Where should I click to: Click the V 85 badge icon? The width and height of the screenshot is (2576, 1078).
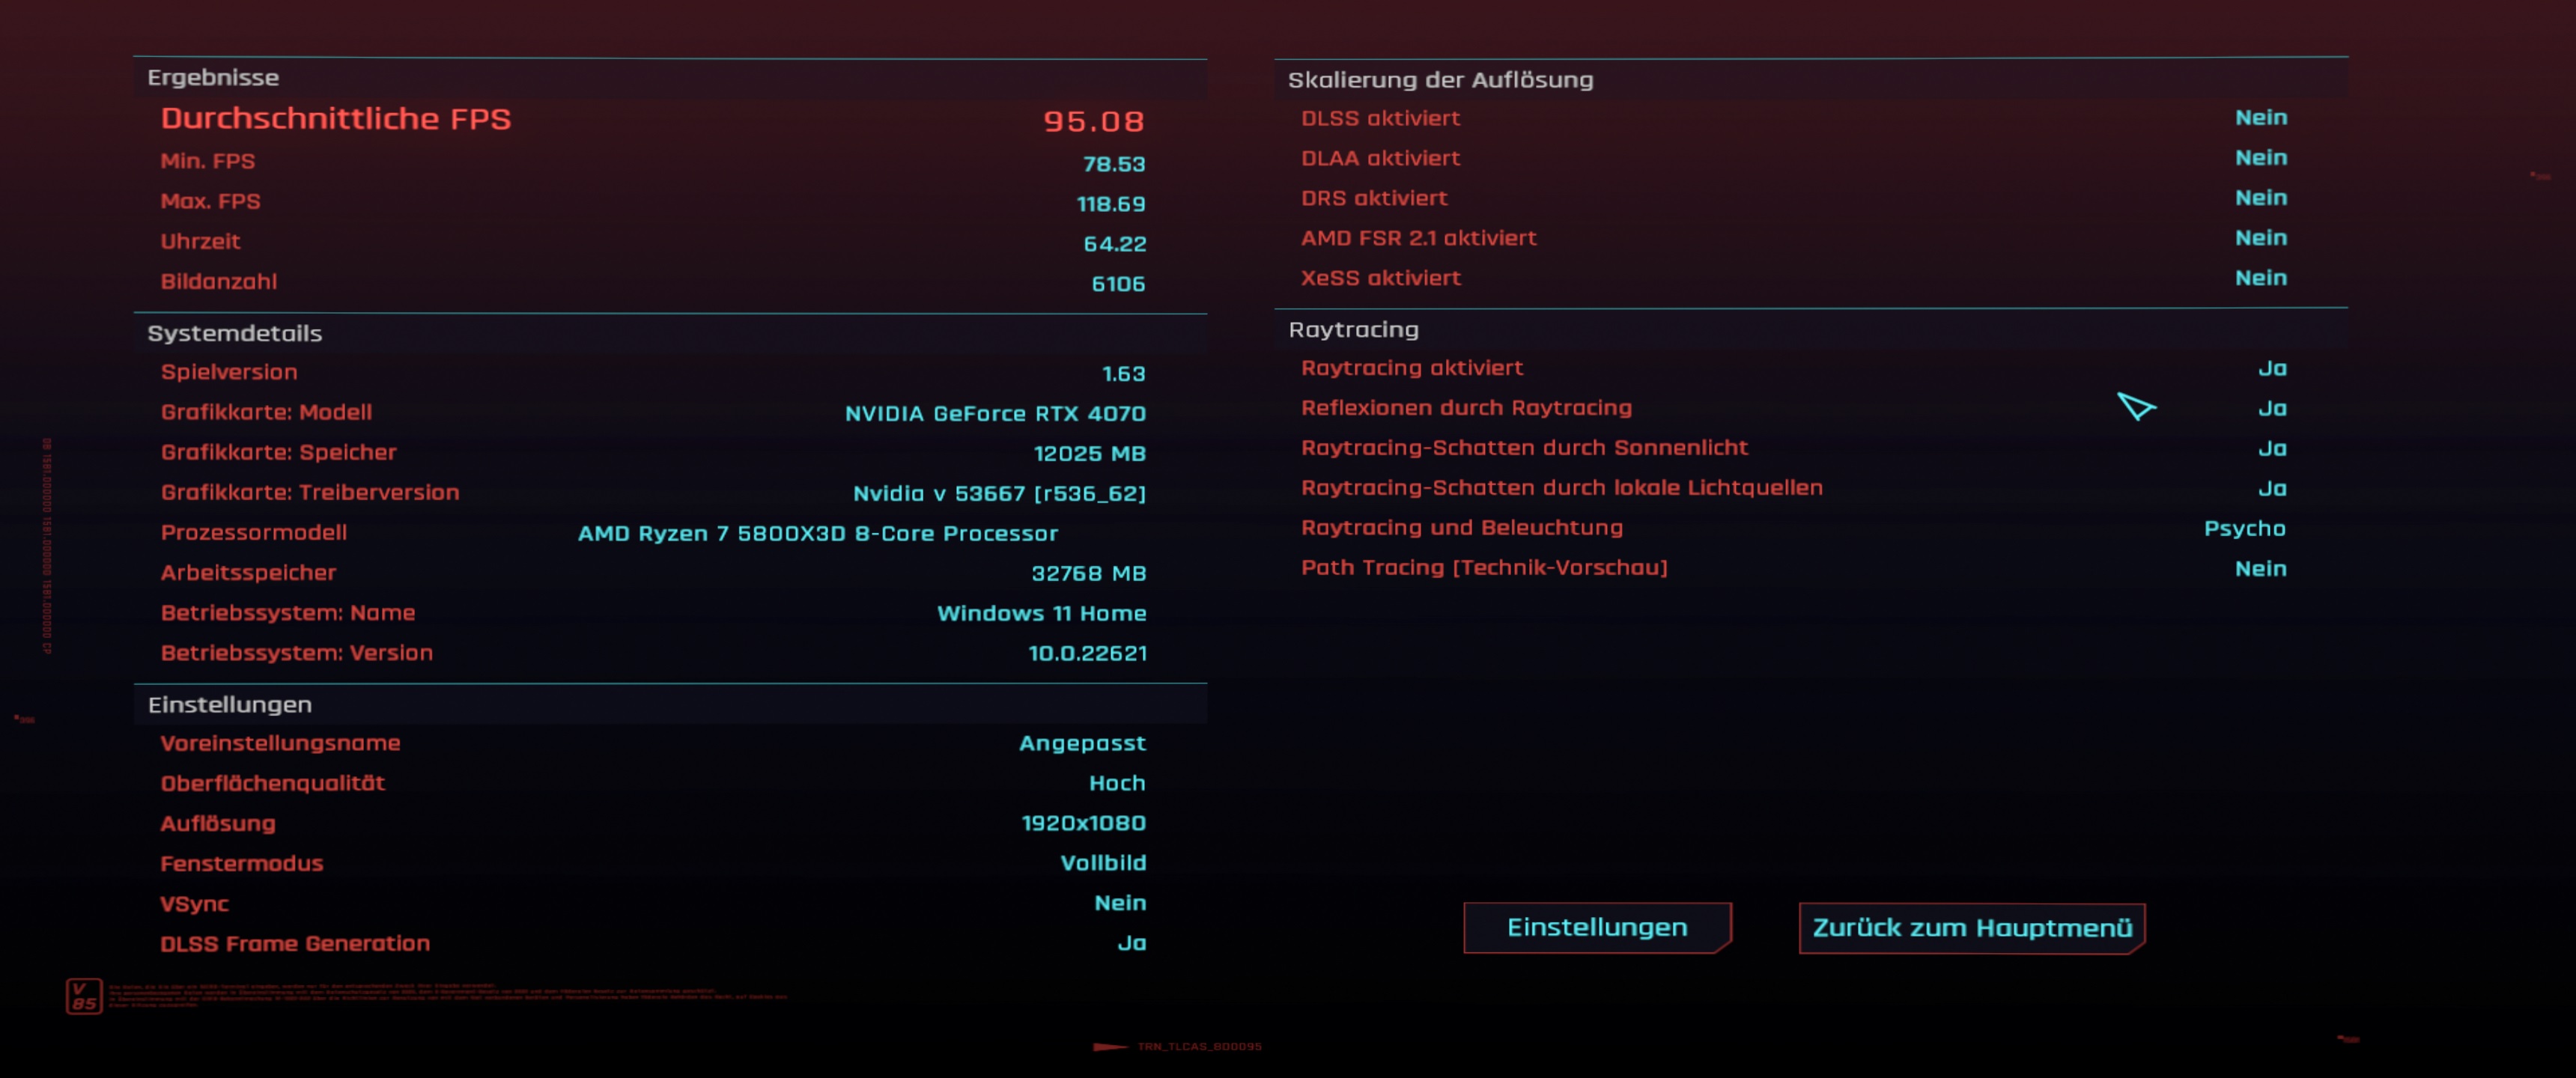[x=84, y=996]
